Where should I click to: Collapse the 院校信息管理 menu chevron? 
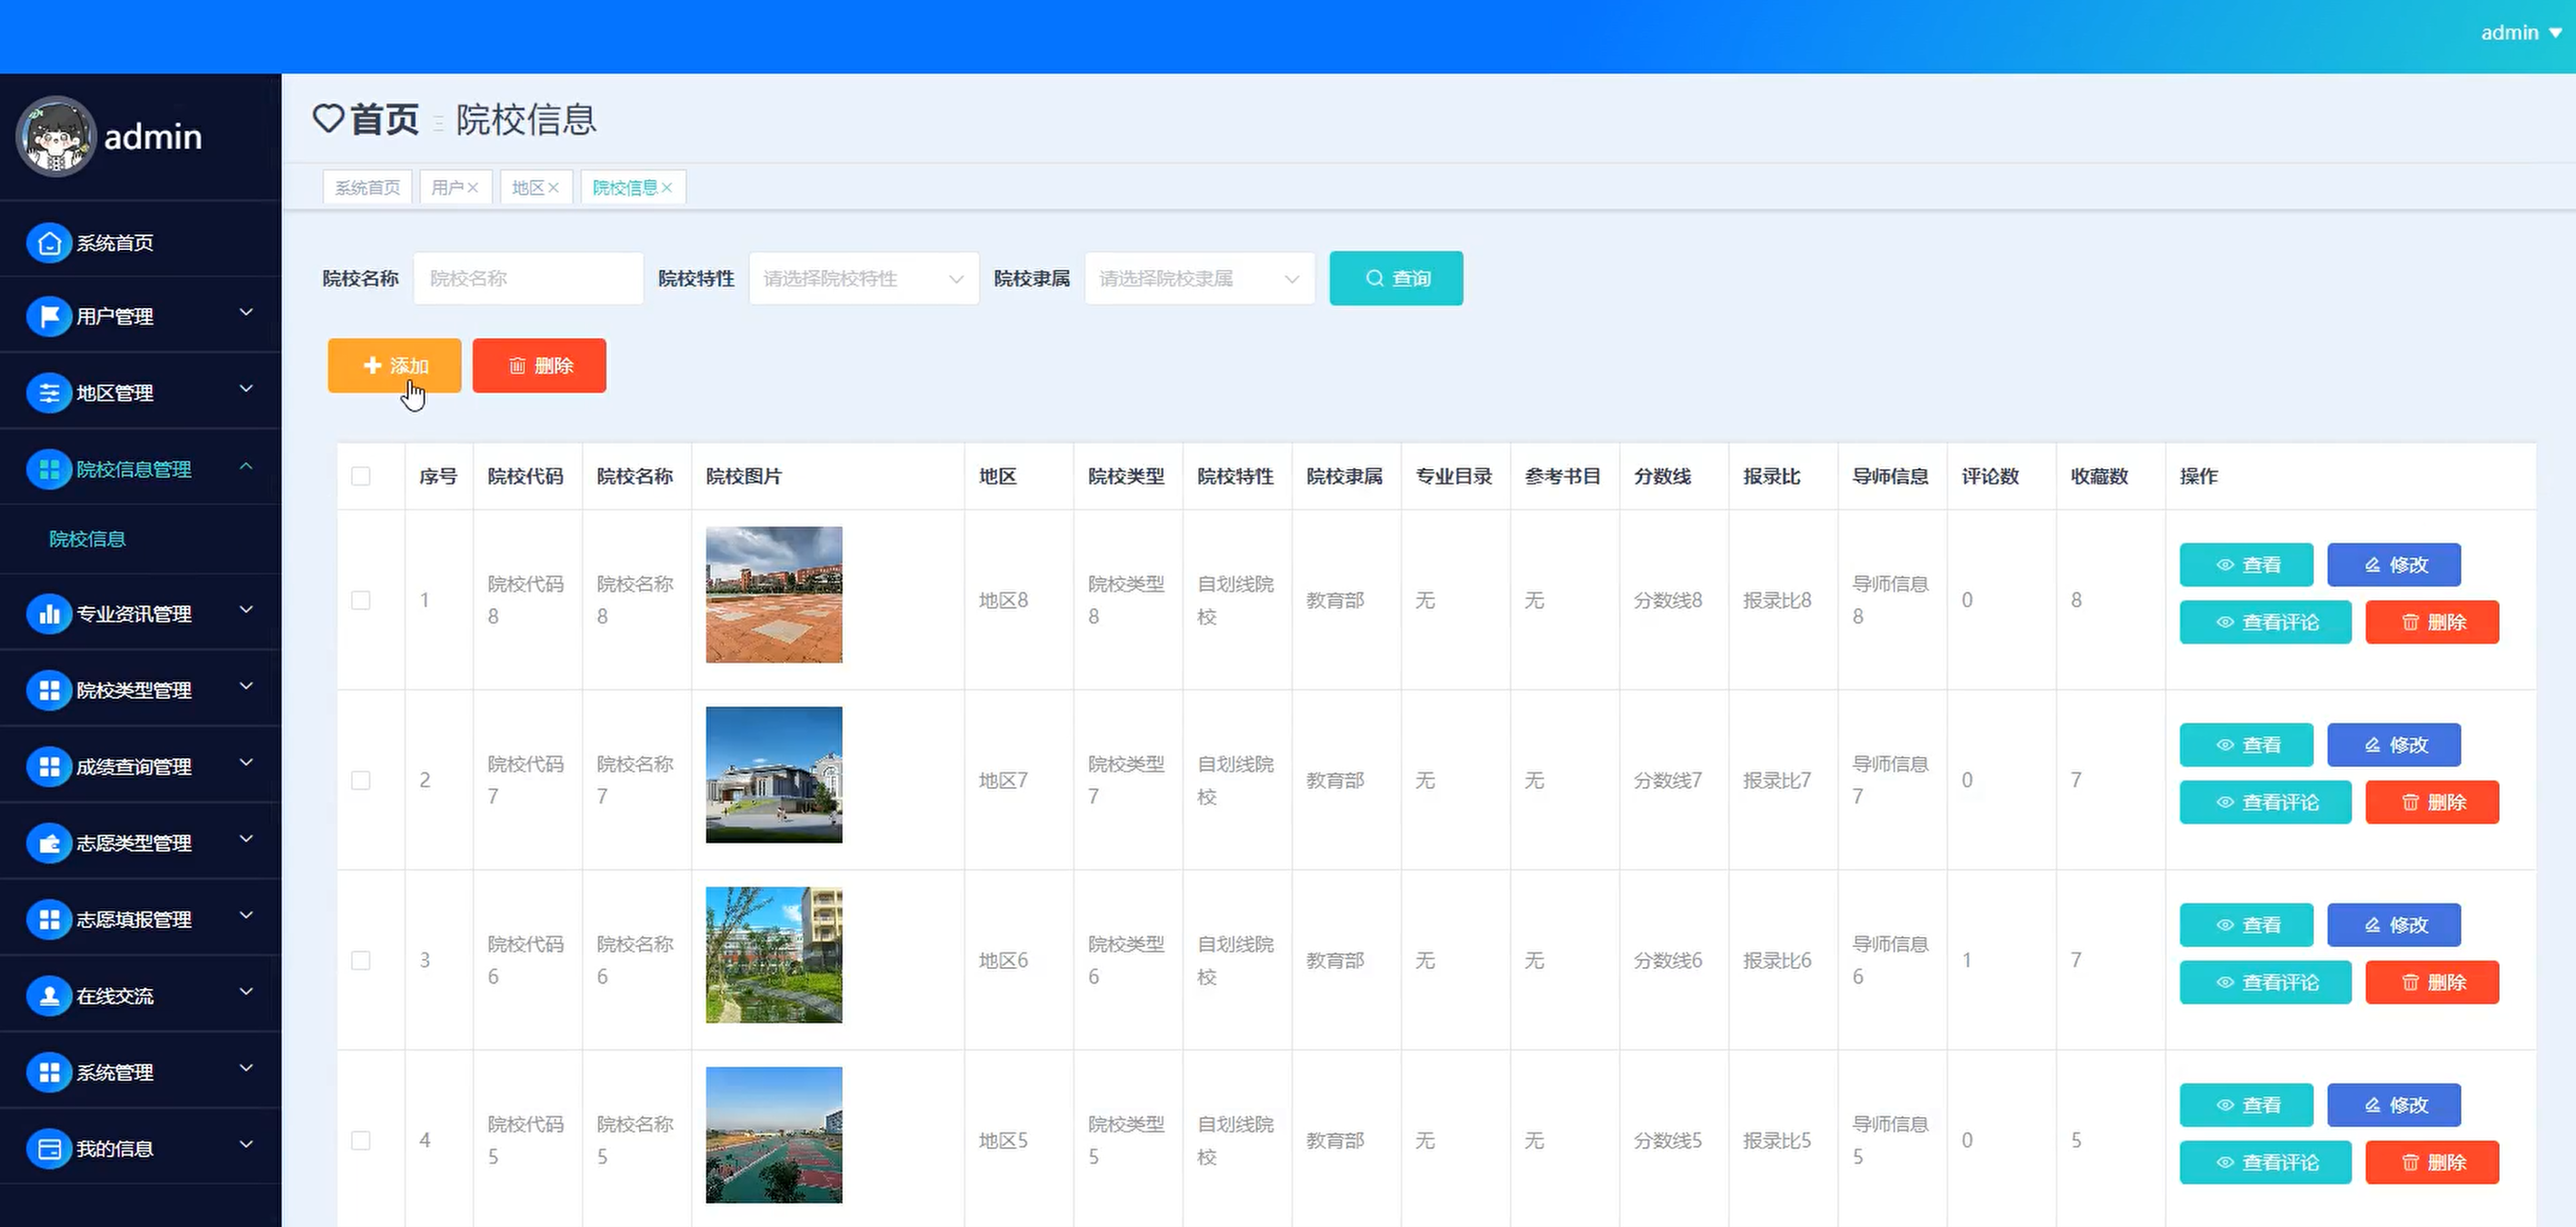(246, 466)
